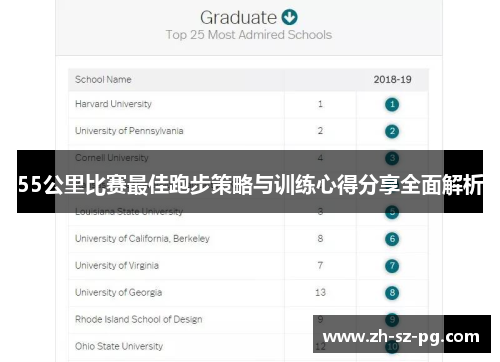Click the rank 7 circle badge
Screen dimensions: 500x362
(392, 266)
